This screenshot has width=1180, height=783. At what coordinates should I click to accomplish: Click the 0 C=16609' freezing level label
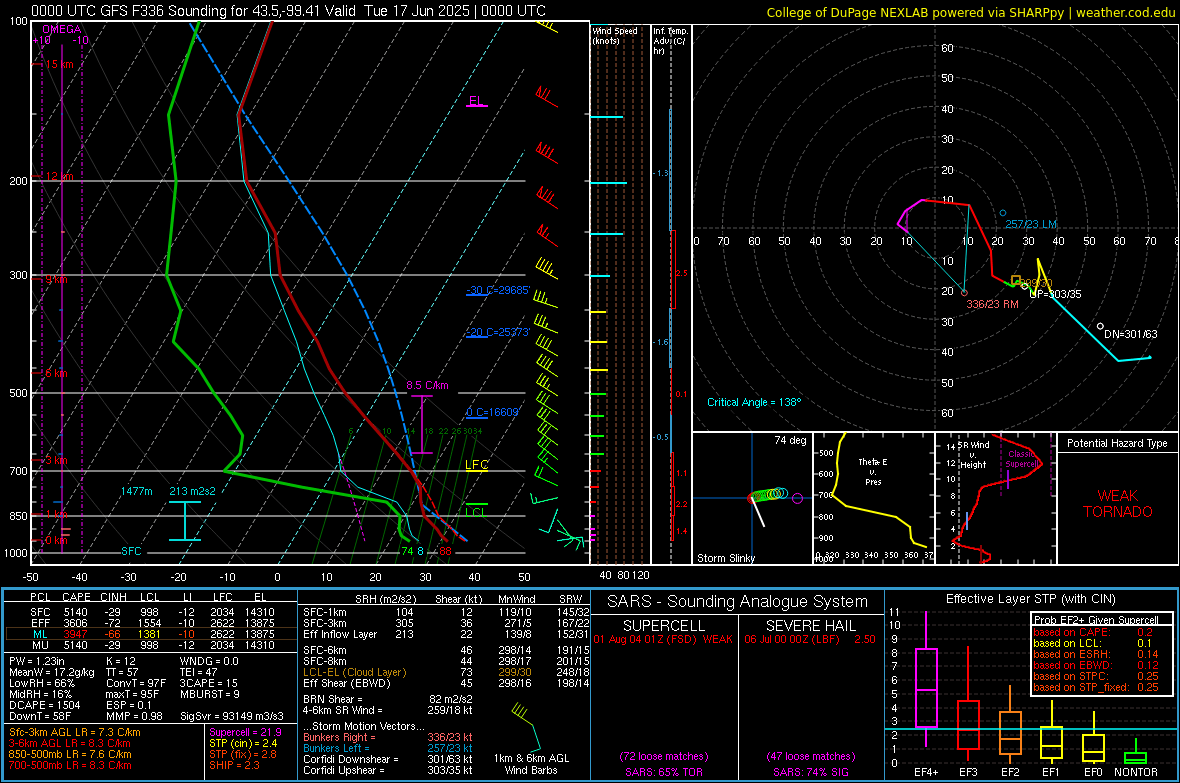pos(492,413)
